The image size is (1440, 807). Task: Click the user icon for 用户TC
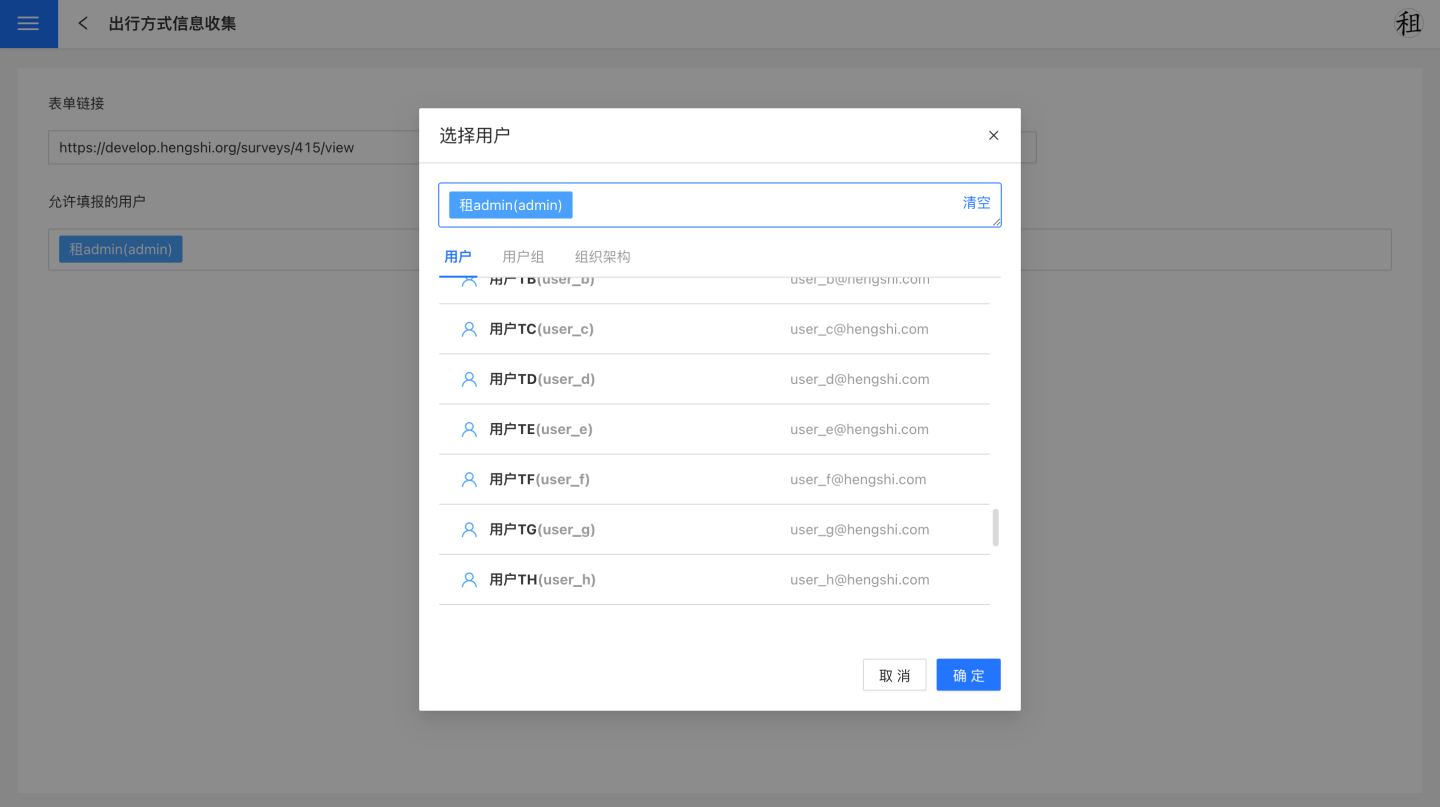pyautogui.click(x=469, y=329)
